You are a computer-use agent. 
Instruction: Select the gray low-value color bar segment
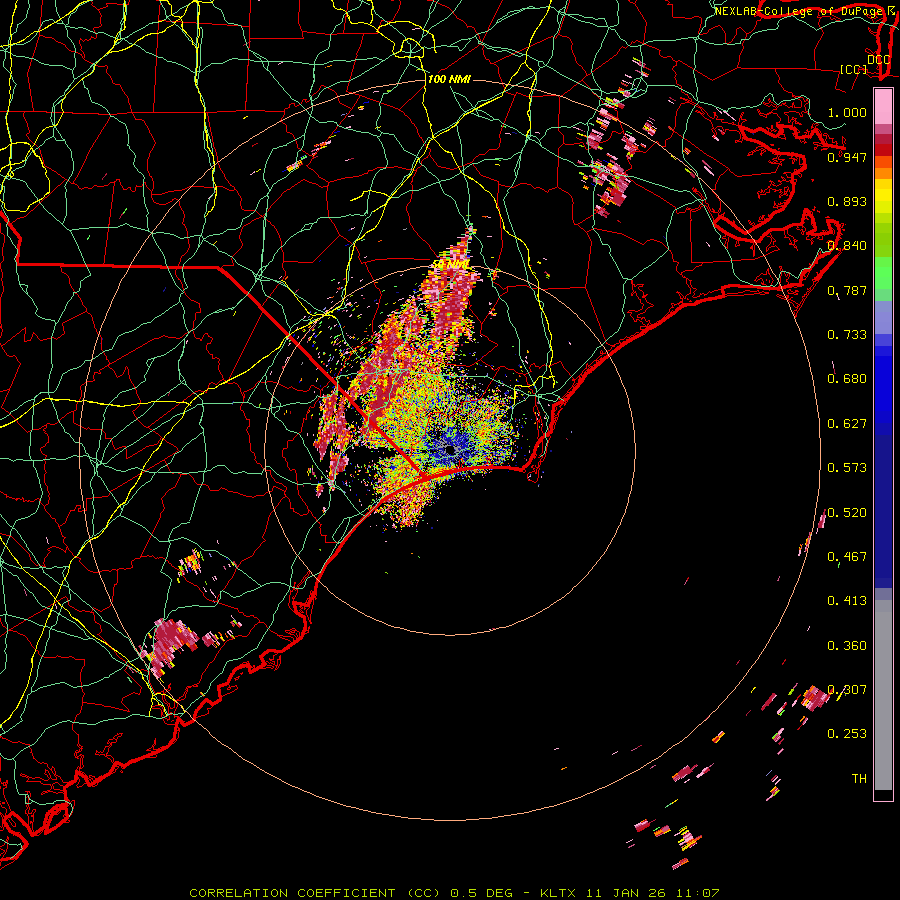pyautogui.click(x=883, y=695)
